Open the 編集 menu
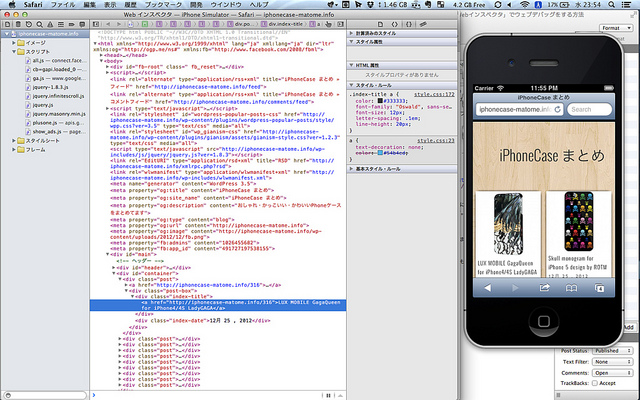This screenshot has height=400, width=640. point(89,5)
